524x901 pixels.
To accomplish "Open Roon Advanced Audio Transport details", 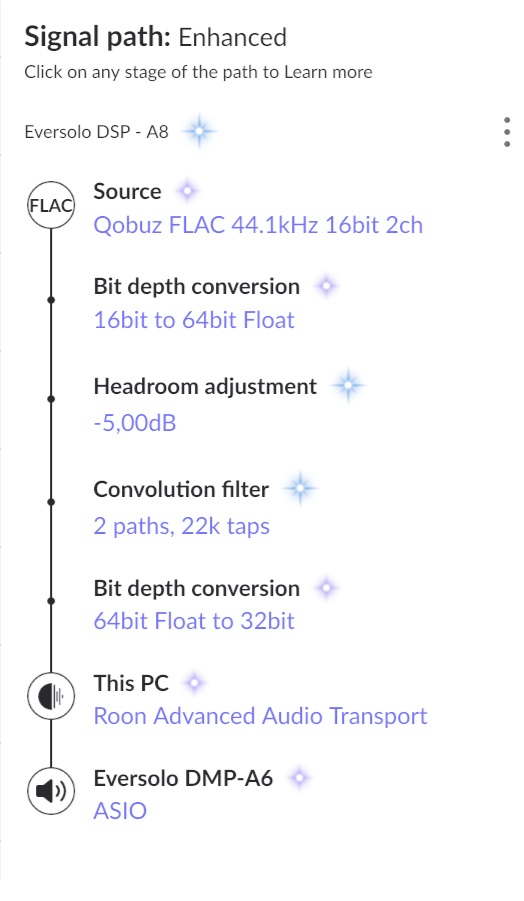I will [260, 716].
